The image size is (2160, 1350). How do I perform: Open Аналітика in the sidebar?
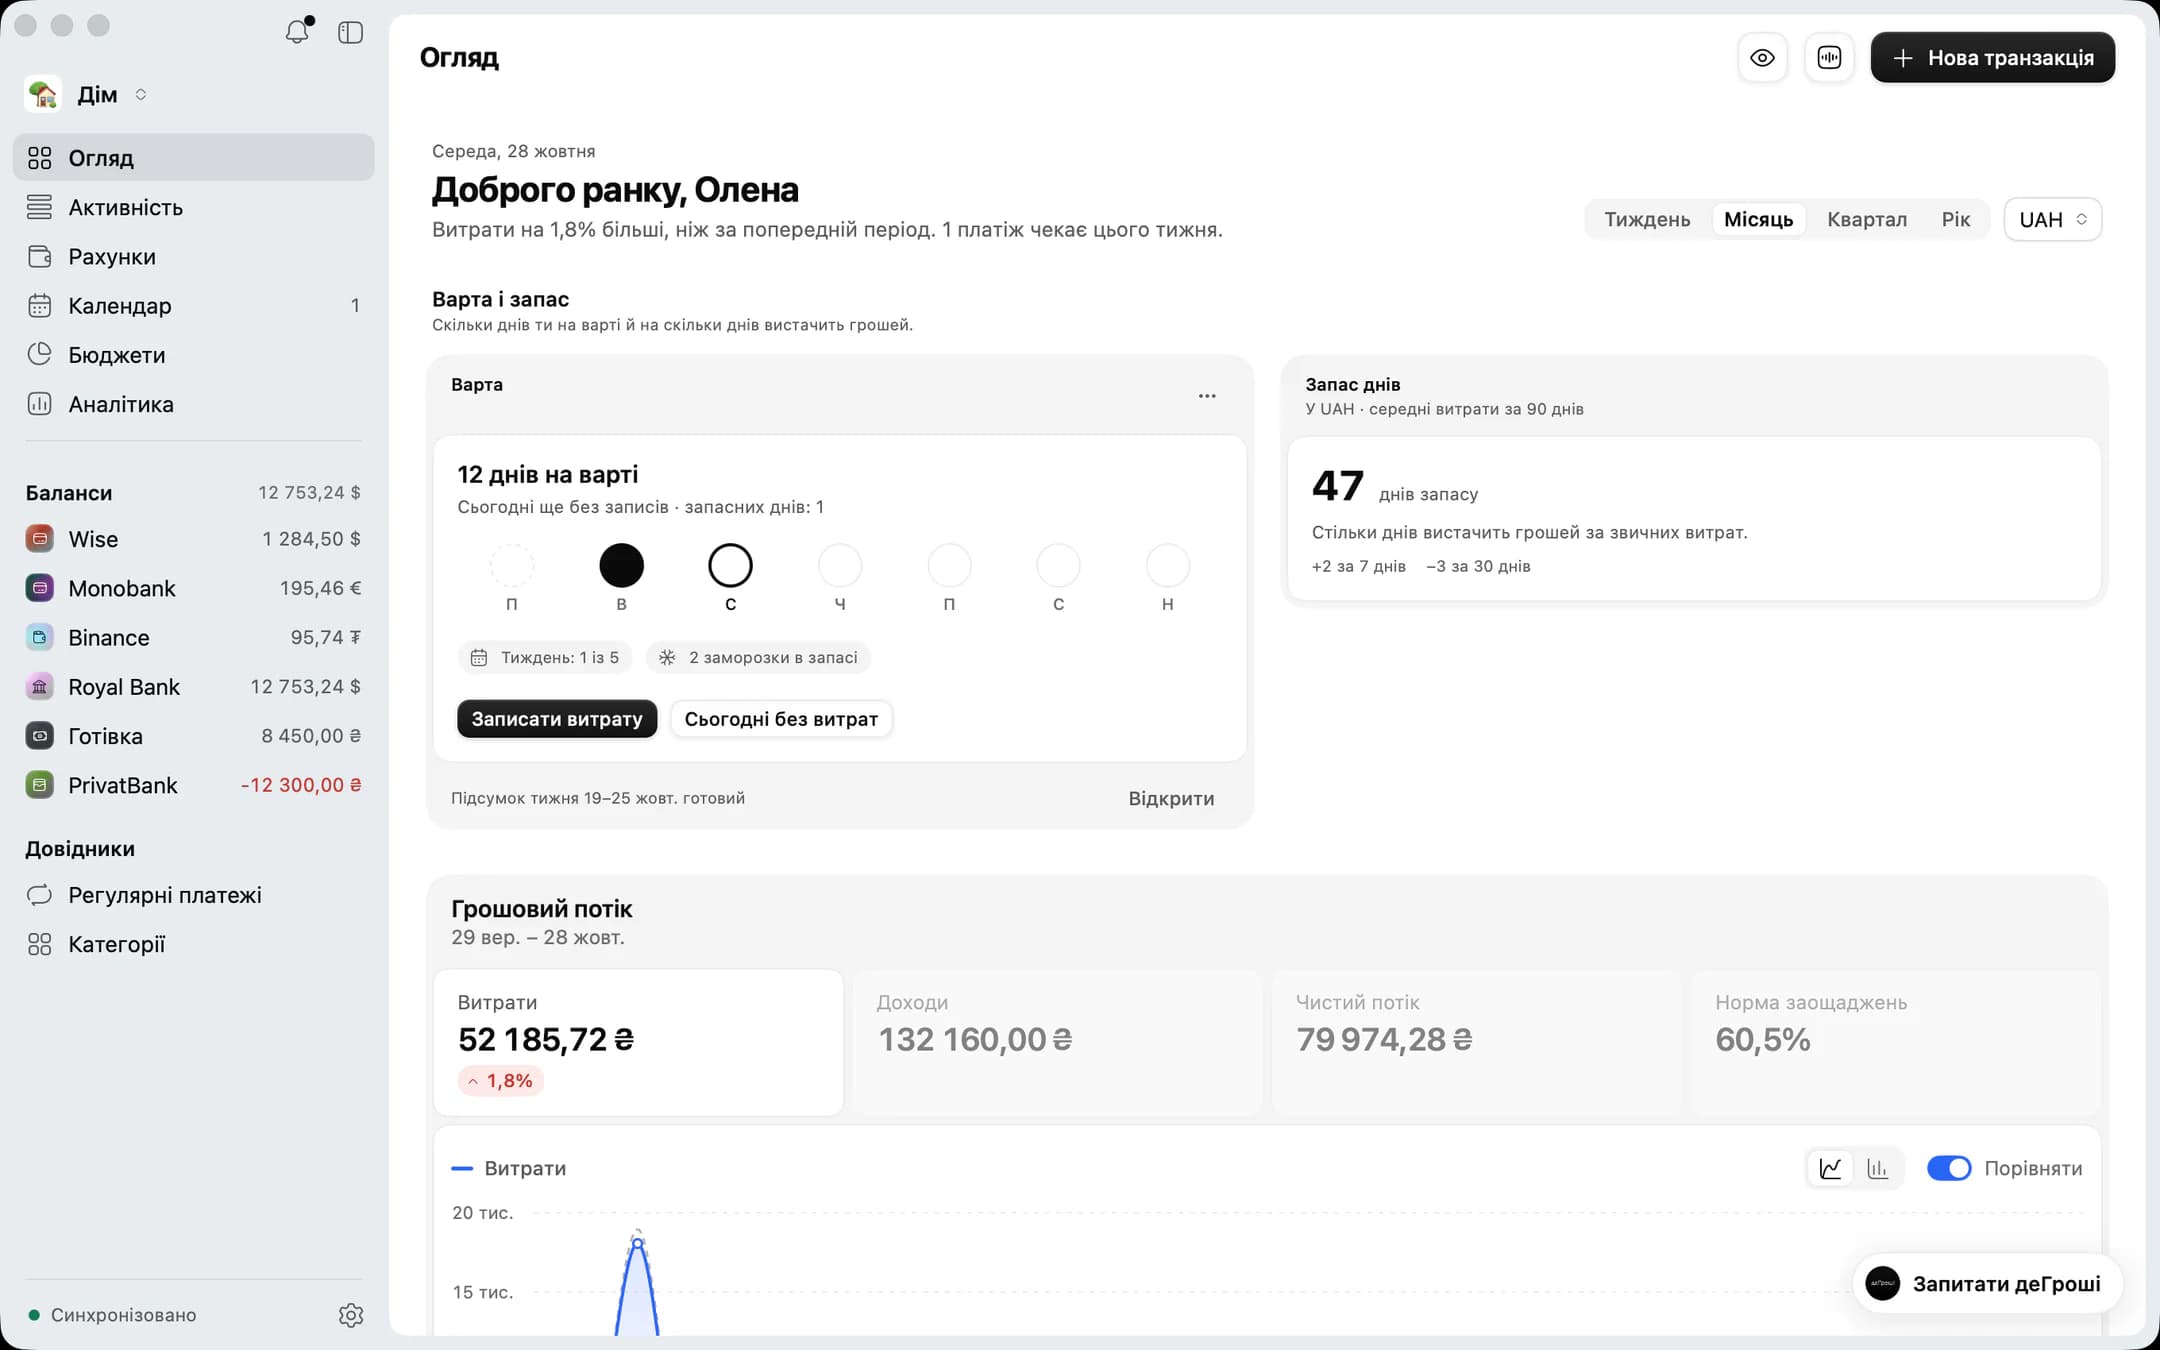193,404
